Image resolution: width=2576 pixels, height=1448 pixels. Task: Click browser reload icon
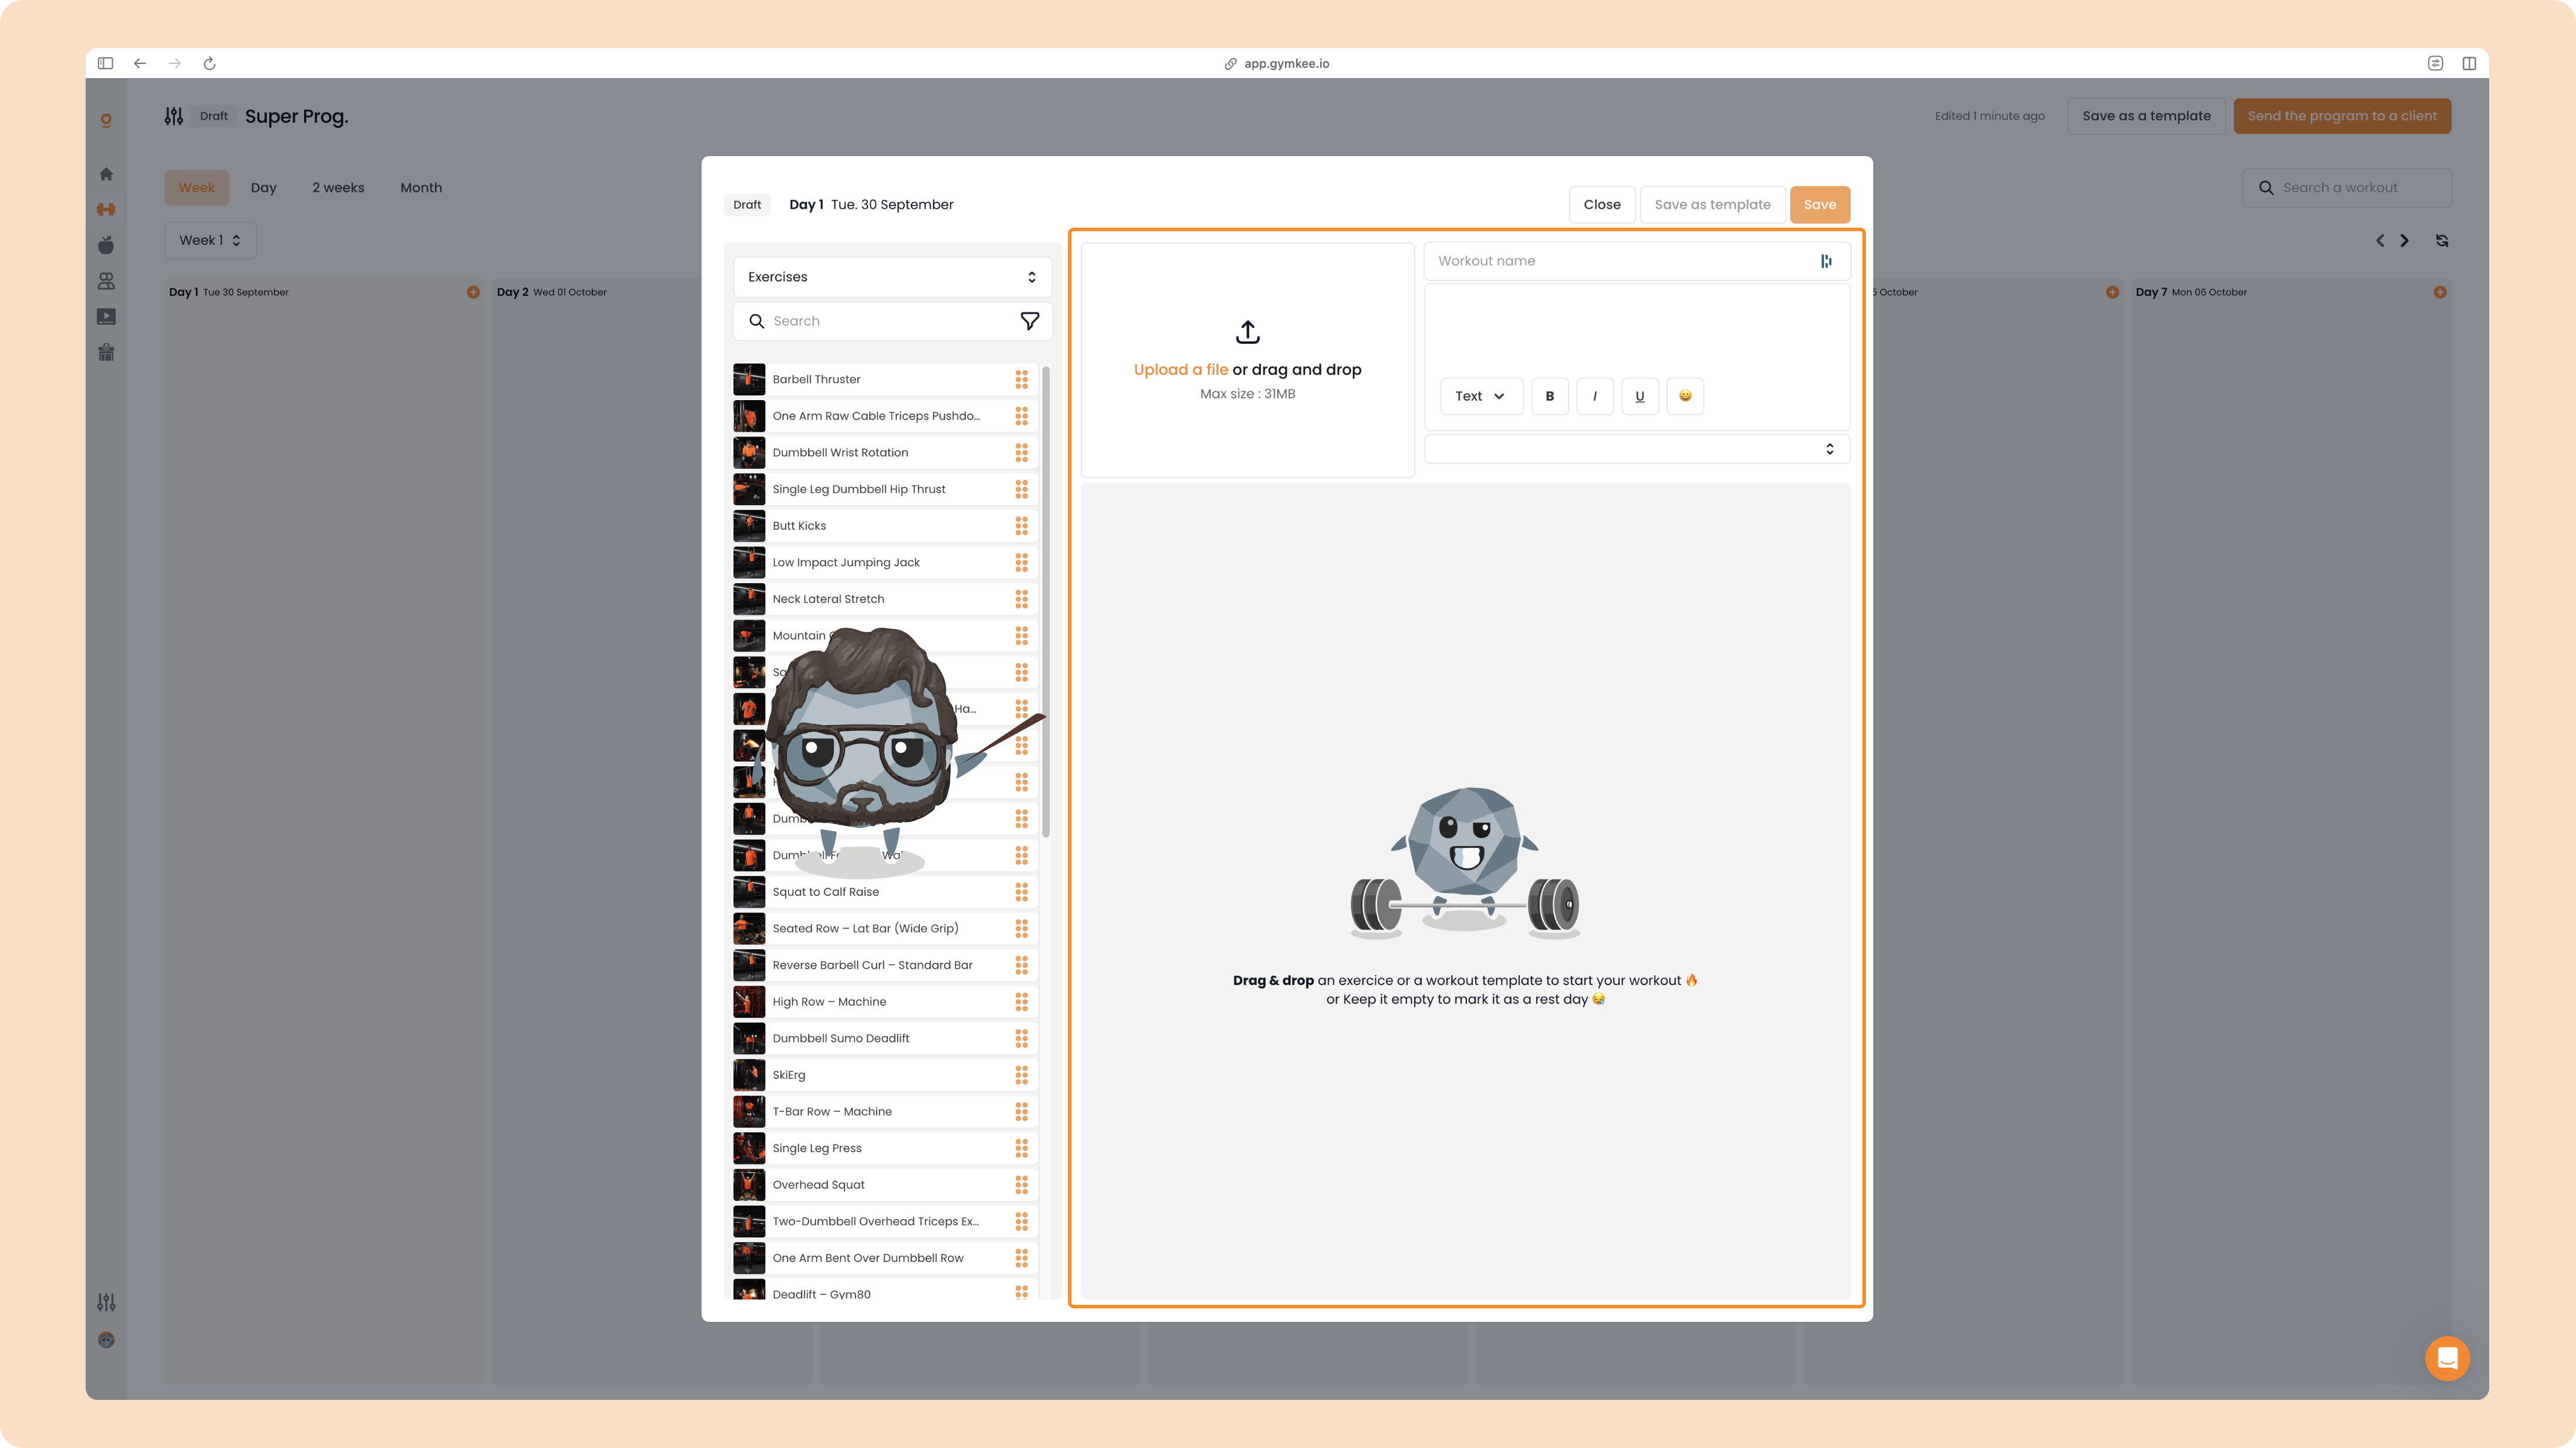click(210, 63)
